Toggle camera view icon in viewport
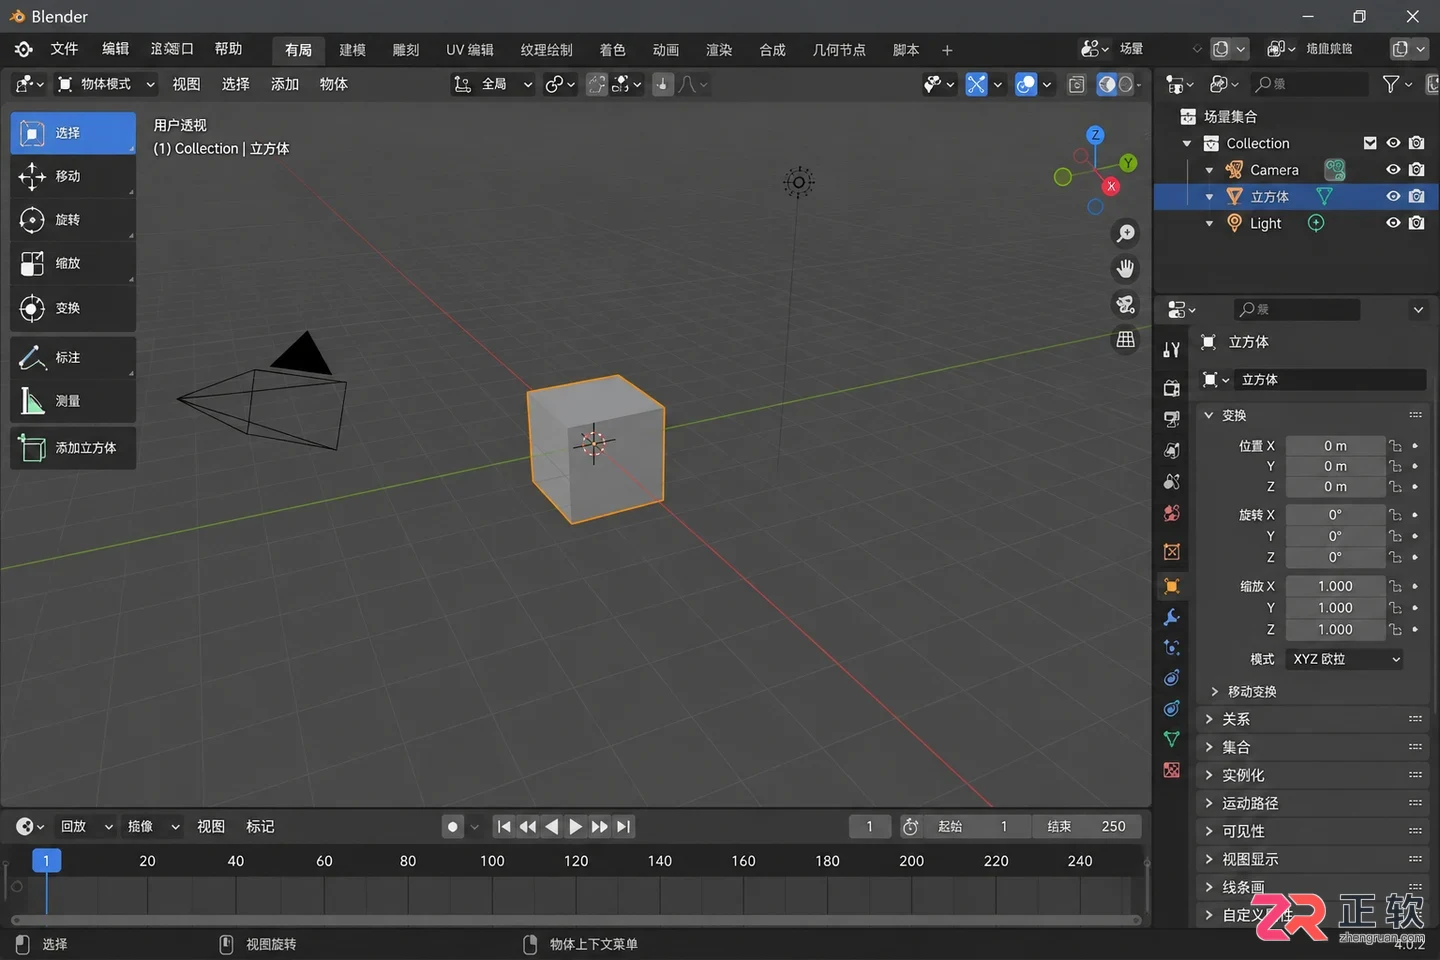 [x=1126, y=305]
